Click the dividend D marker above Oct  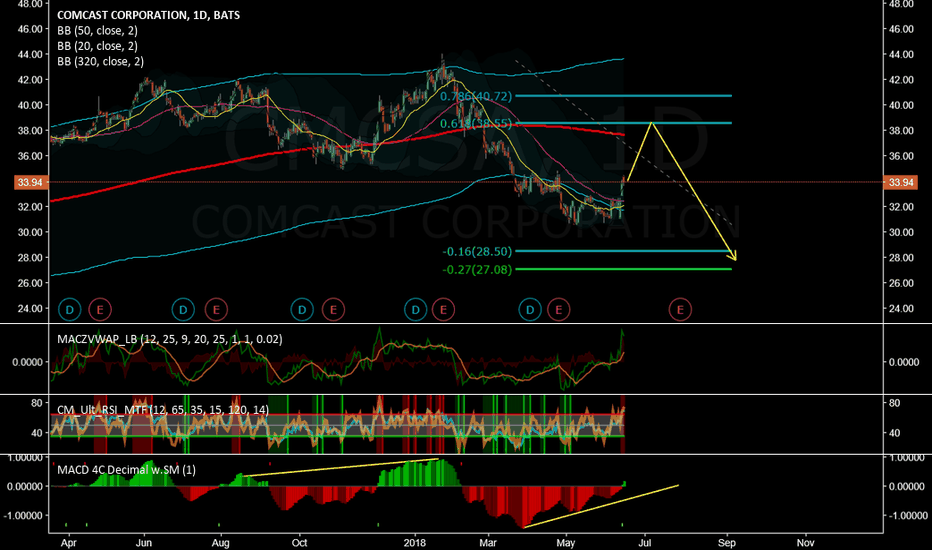coord(302,310)
